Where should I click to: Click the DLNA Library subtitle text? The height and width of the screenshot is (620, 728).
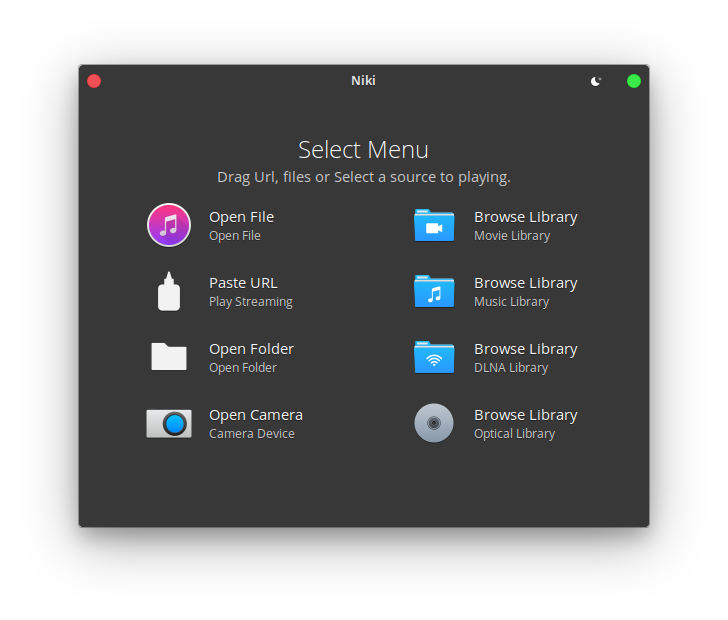[511, 368]
